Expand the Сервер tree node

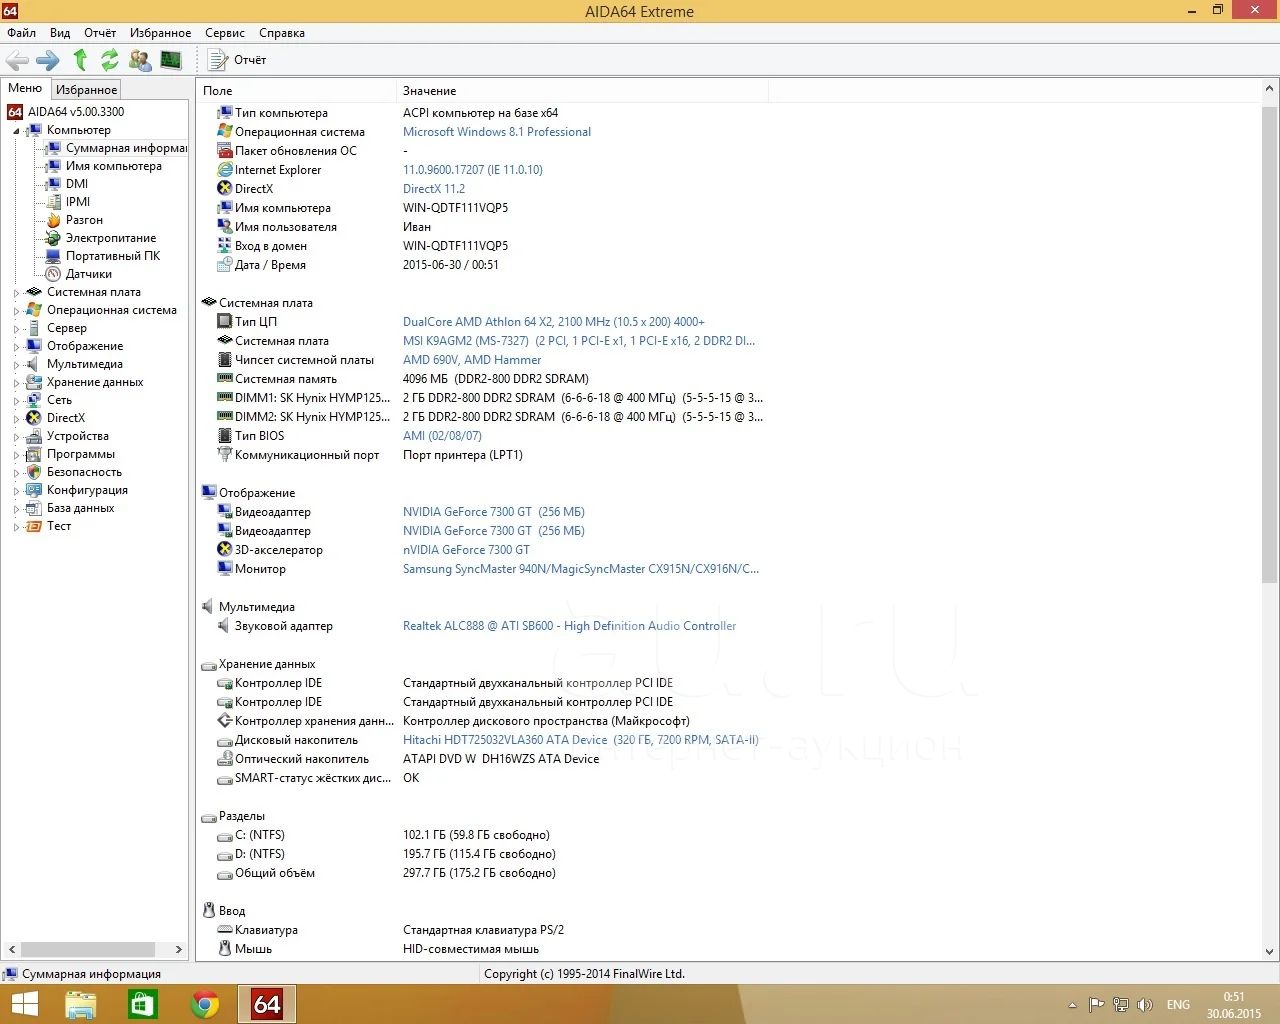click(16, 329)
